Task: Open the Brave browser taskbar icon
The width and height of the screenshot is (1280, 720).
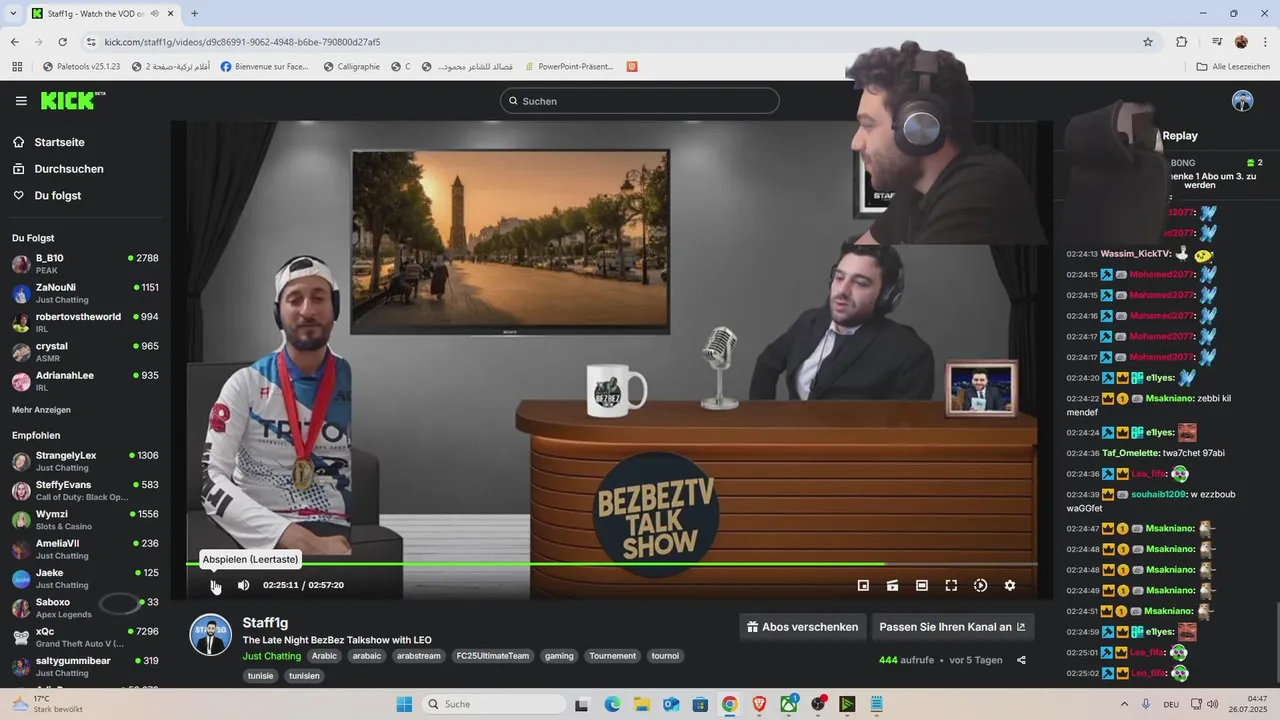Action: [x=759, y=704]
